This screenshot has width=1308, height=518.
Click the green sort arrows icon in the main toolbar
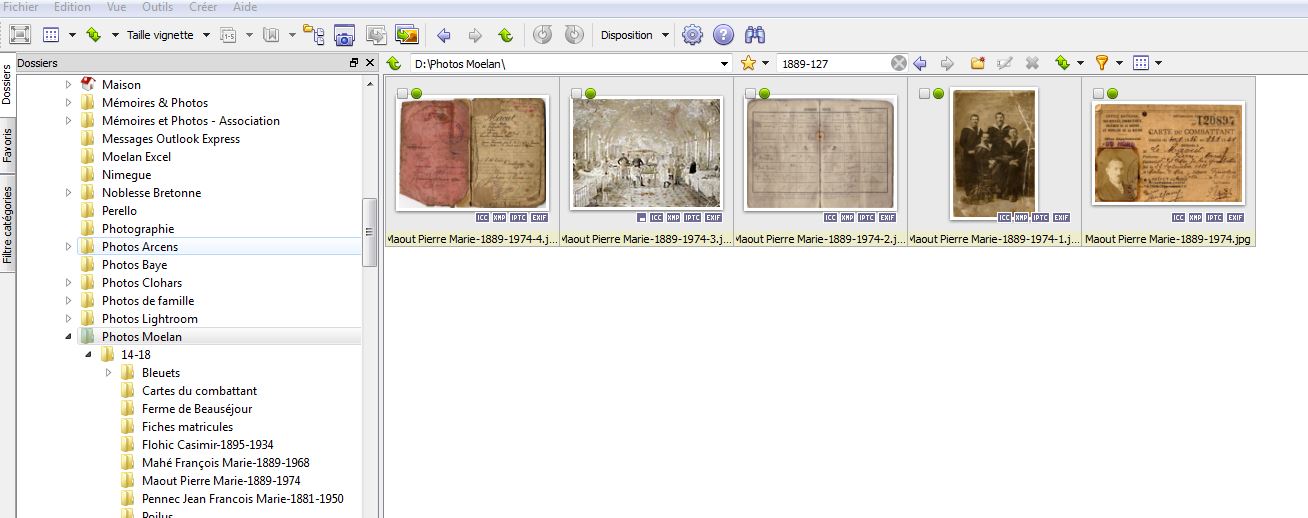click(94, 35)
